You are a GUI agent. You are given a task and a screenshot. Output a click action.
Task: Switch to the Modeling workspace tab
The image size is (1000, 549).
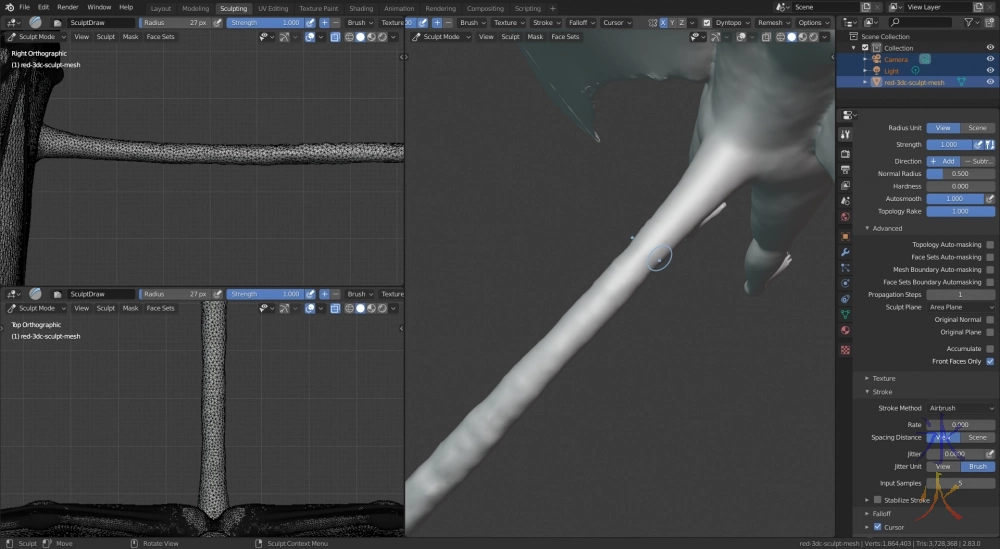point(195,8)
